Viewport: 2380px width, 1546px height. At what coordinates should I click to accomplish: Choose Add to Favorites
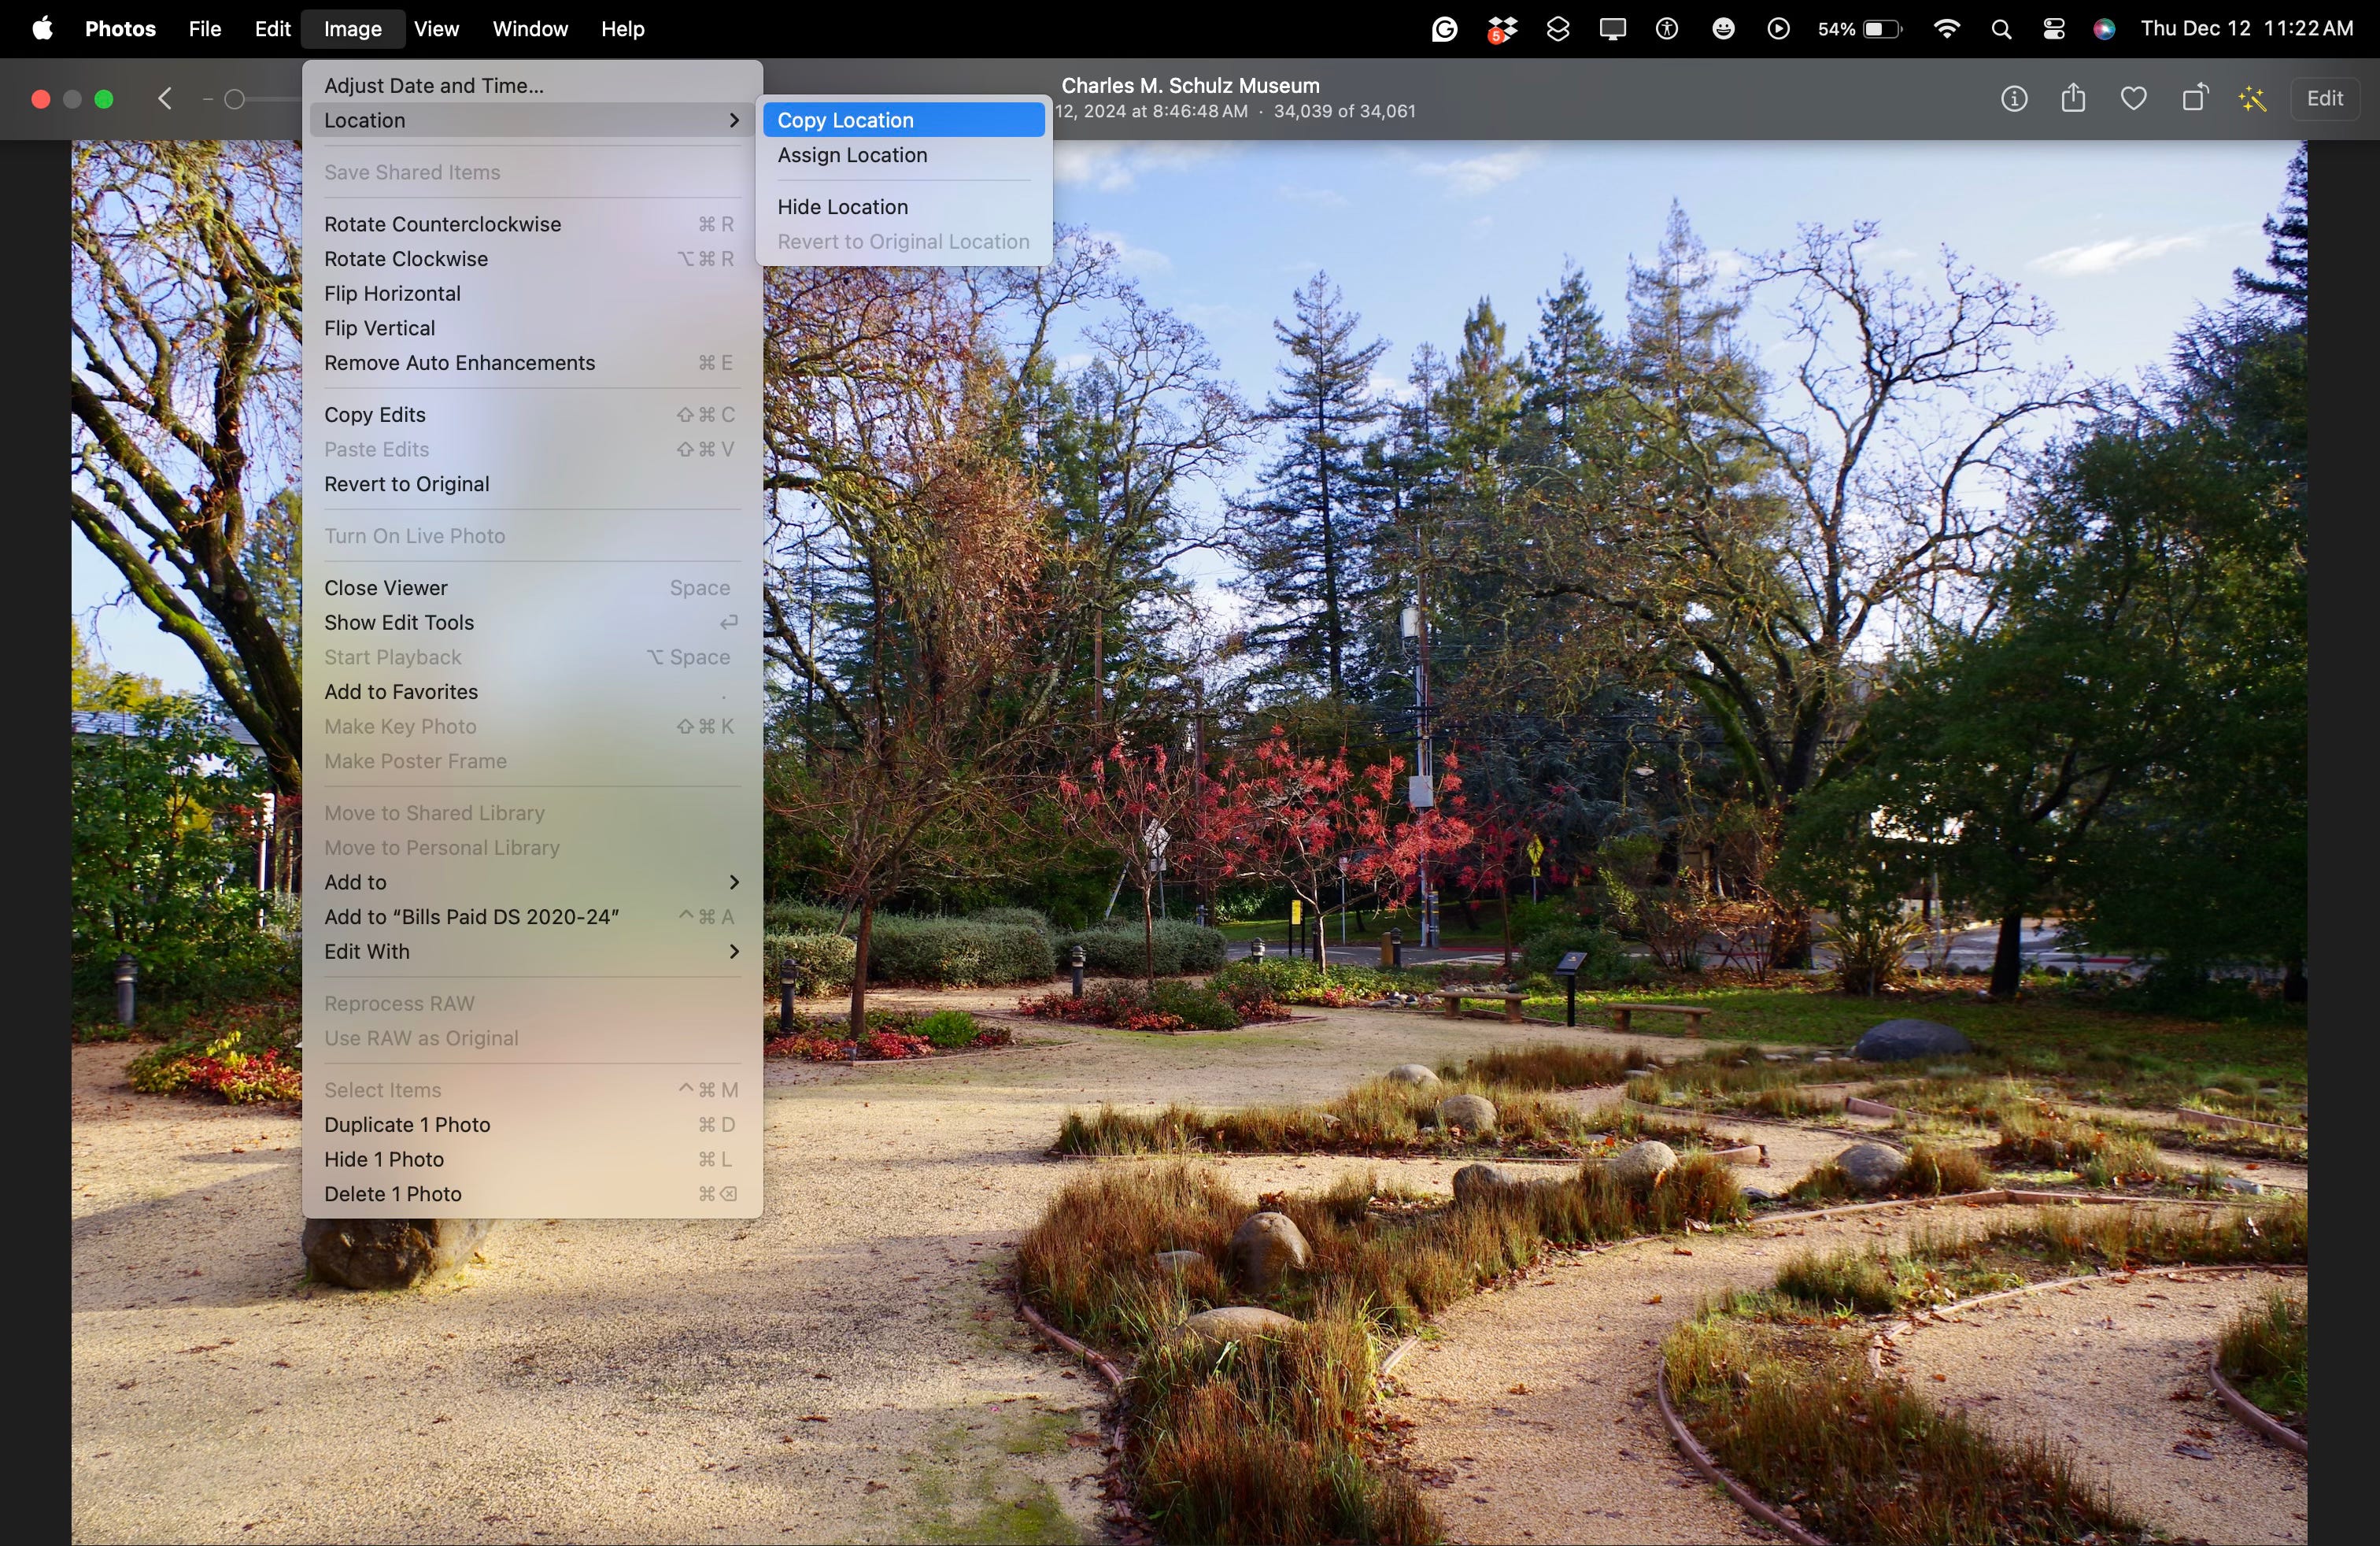(532, 692)
